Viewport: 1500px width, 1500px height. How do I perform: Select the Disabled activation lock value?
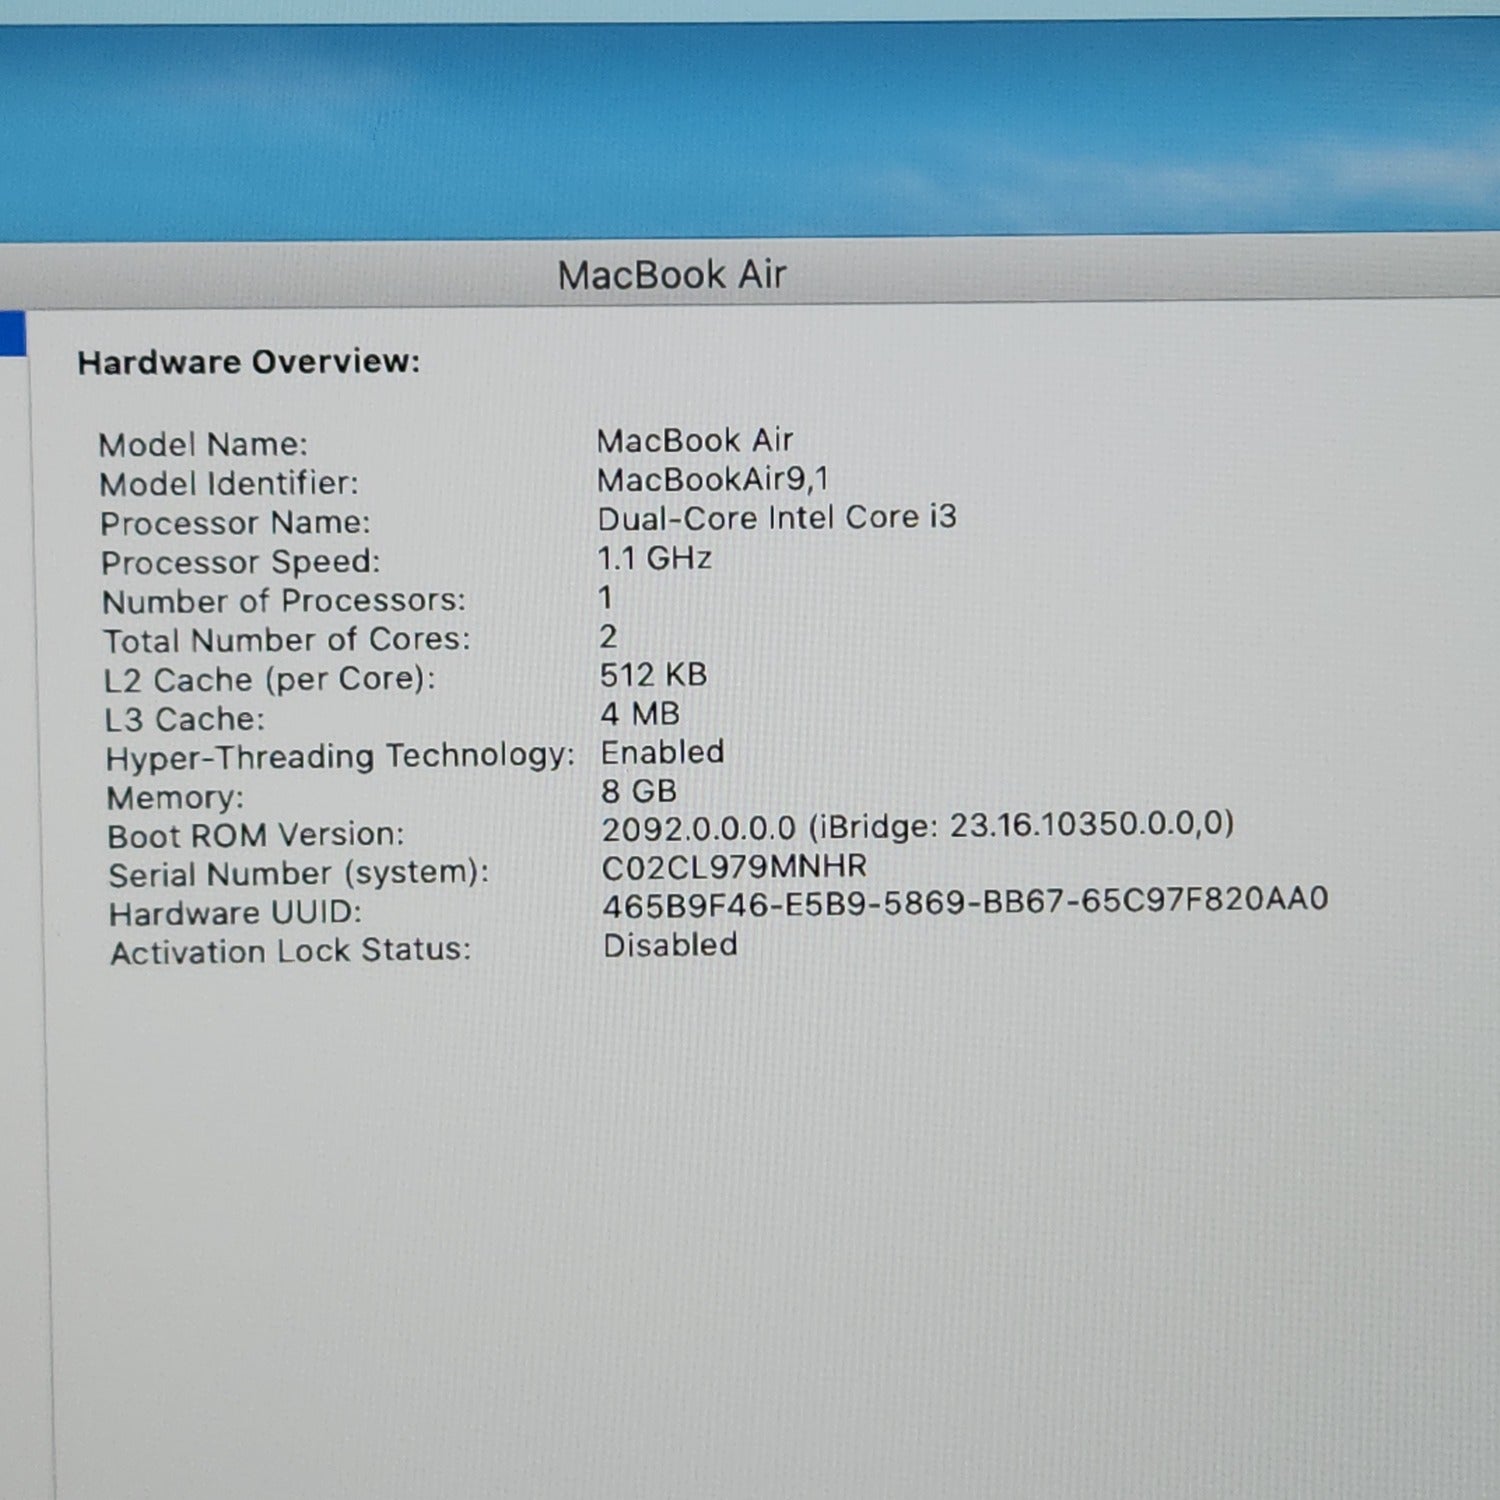(670, 945)
